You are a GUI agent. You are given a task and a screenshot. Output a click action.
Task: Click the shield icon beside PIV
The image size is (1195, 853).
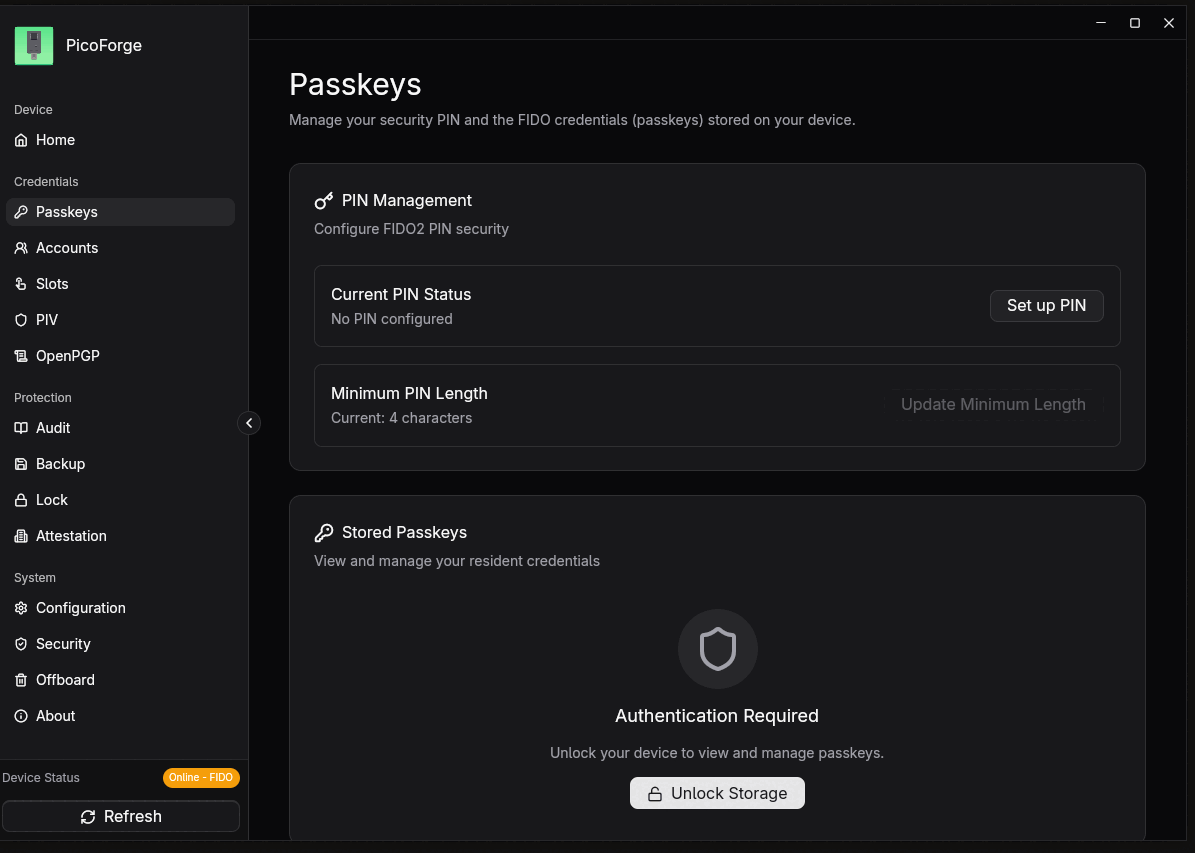tap(21, 320)
